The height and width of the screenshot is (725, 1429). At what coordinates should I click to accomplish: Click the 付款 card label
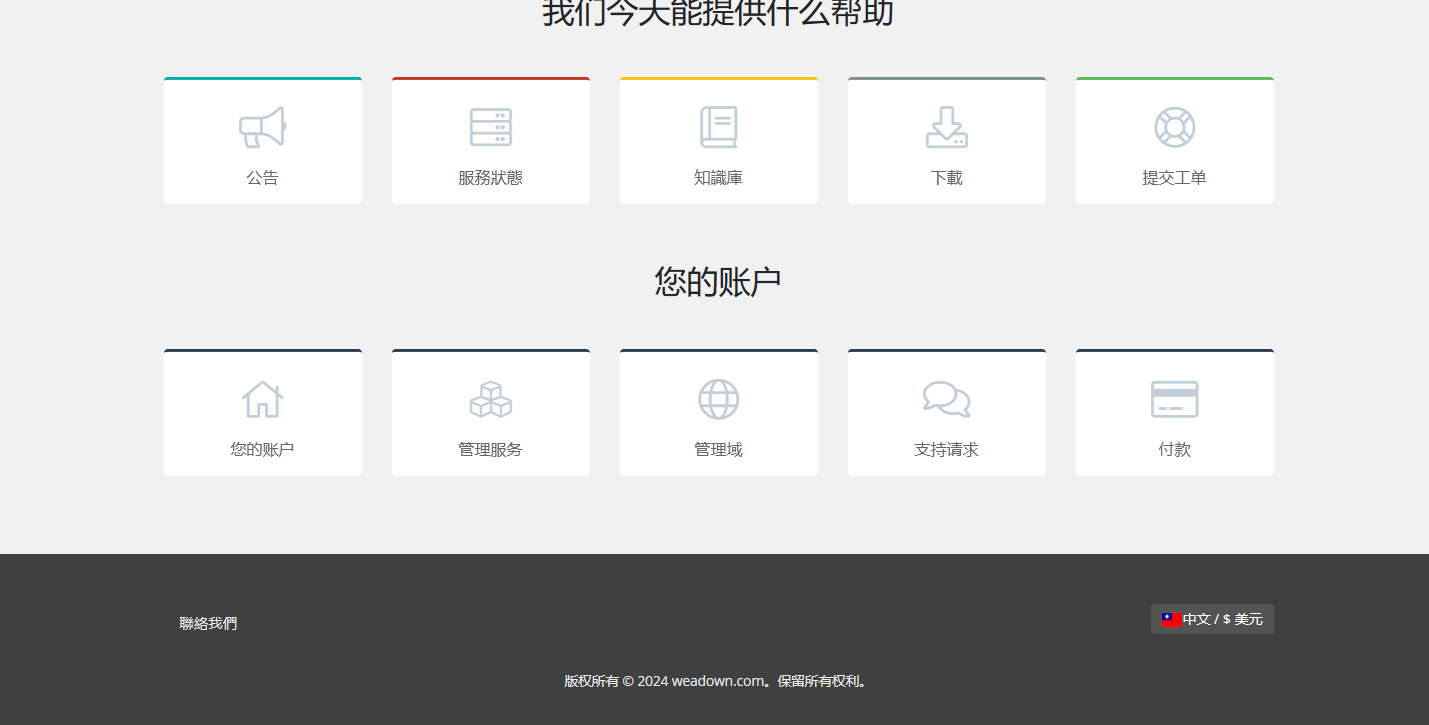pos(1174,450)
